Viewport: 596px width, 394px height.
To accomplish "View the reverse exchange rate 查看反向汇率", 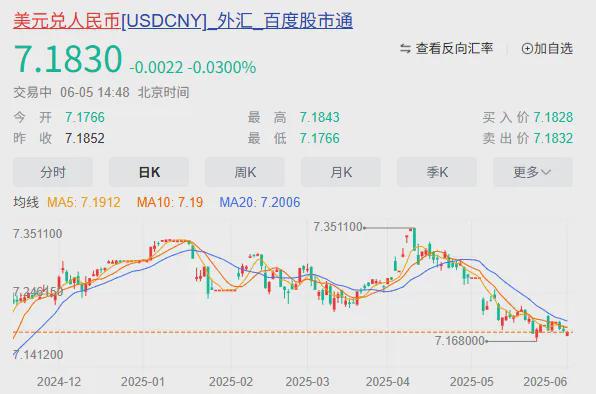I will [454, 49].
